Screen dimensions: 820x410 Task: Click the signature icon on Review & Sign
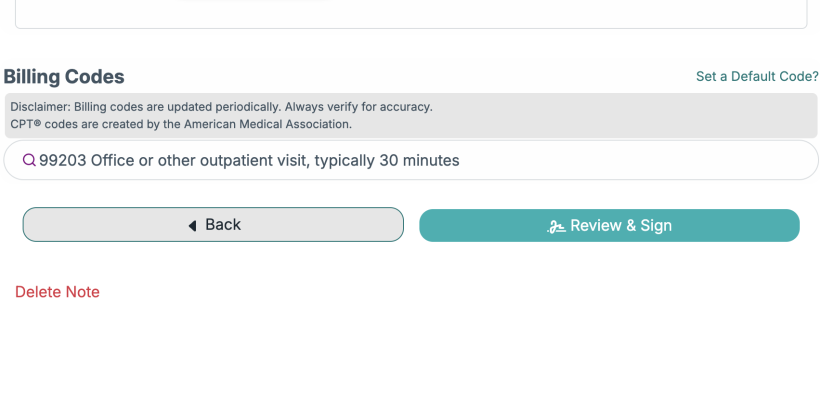(x=557, y=226)
